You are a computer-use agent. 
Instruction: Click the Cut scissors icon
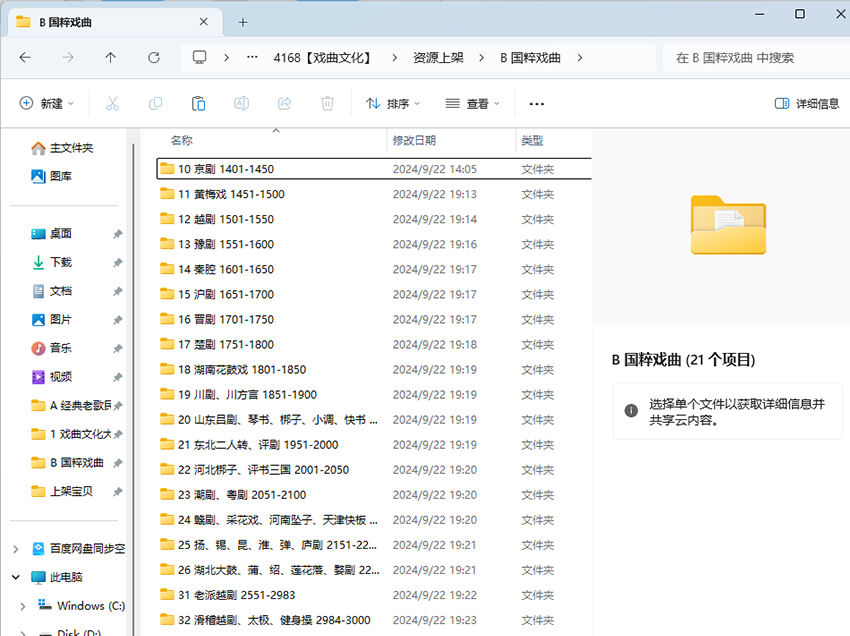click(x=112, y=103)
